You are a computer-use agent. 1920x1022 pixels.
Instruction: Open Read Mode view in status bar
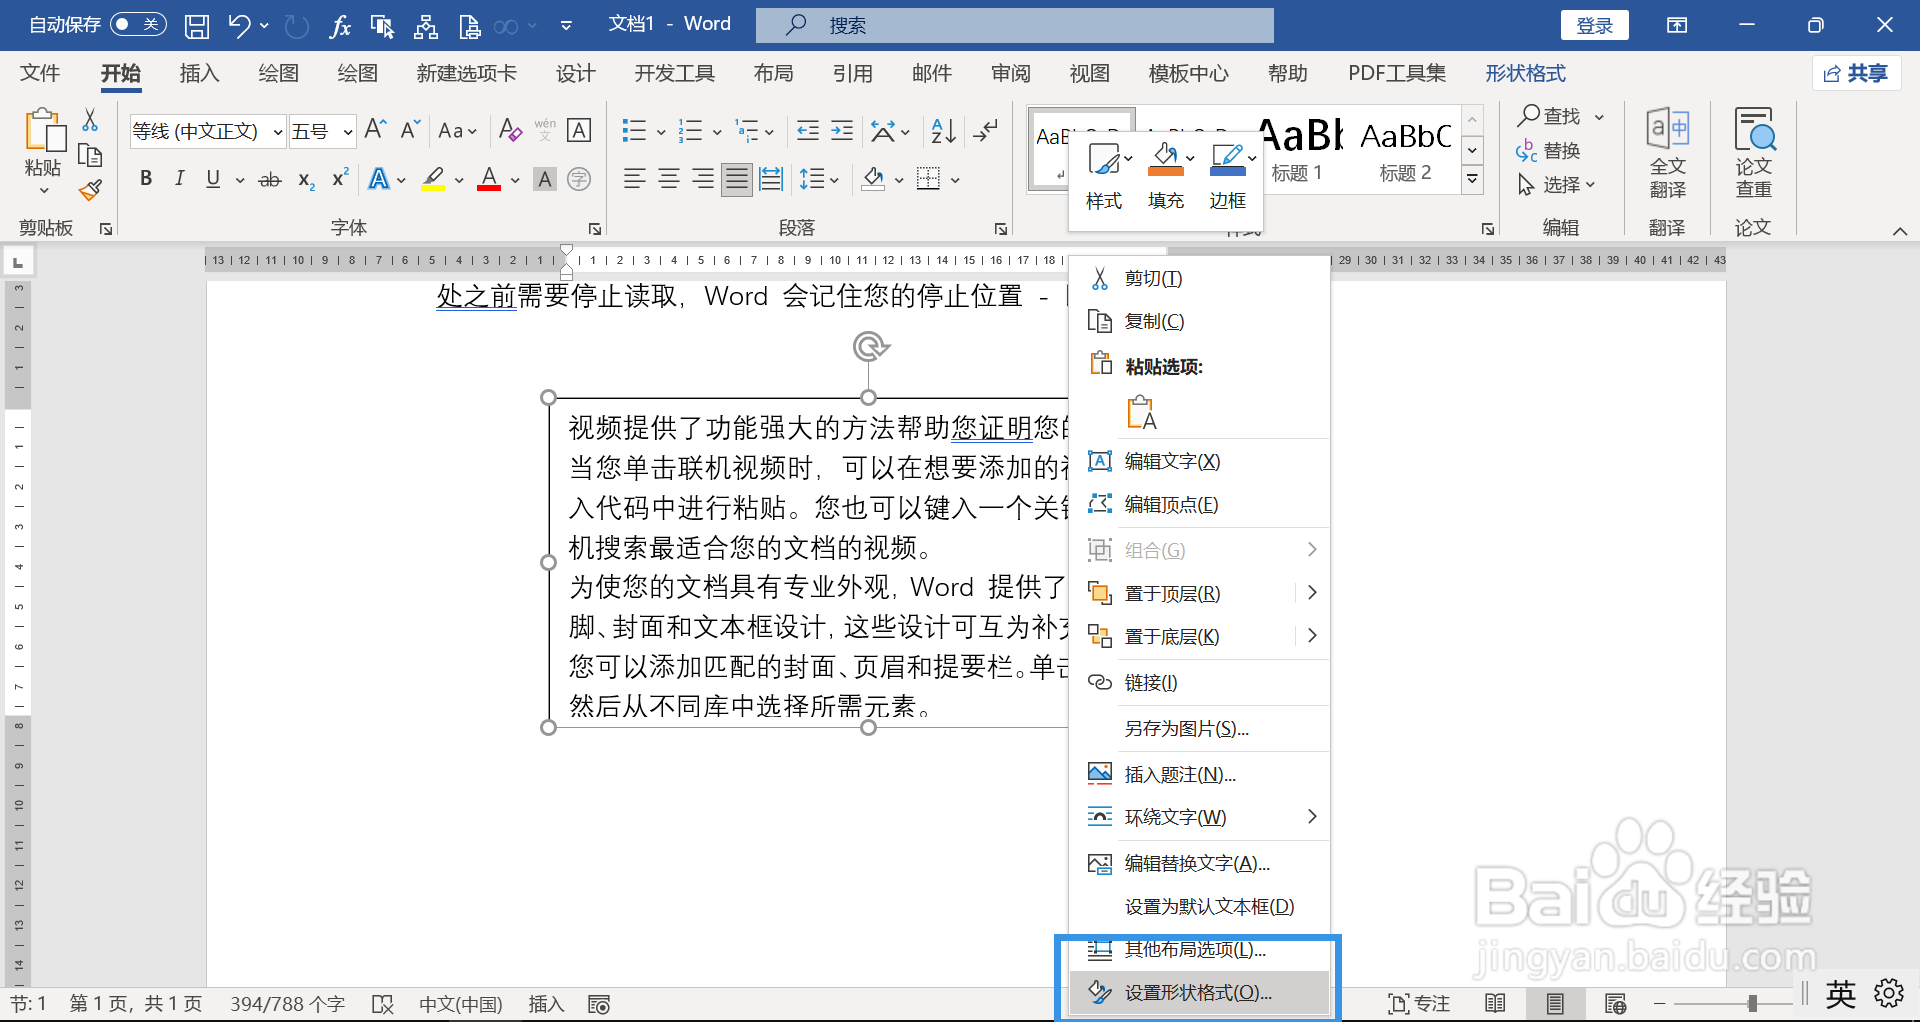tap(1495, 1003)
